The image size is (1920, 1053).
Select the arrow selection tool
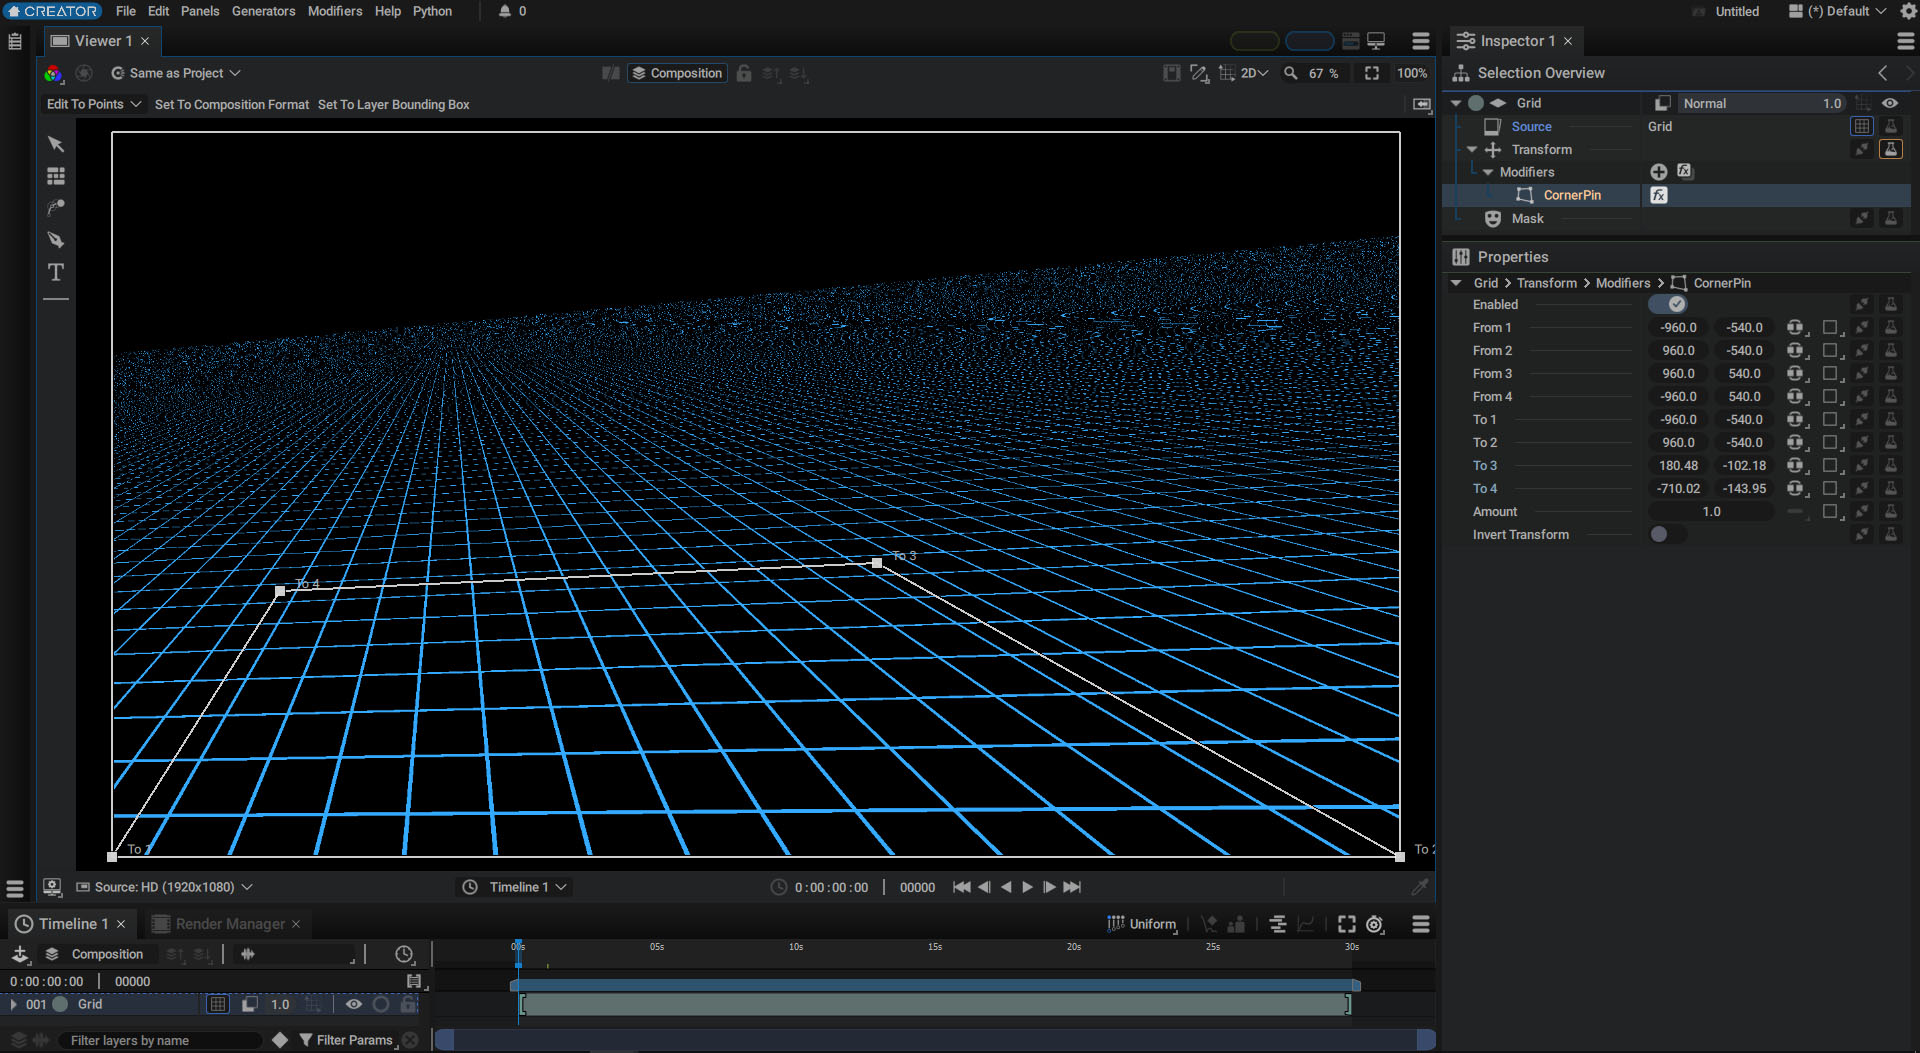(x=56, y=144)
